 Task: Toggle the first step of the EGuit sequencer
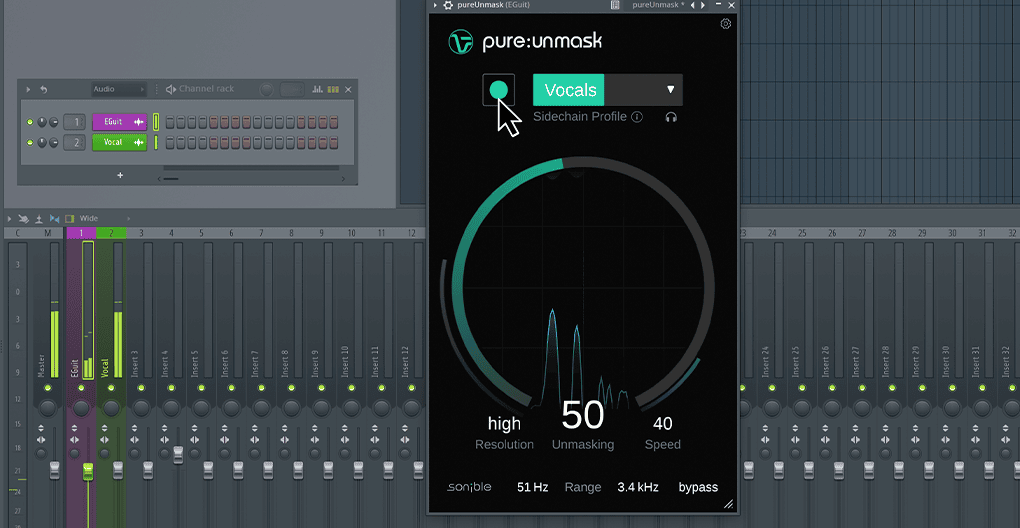[170, 122]
